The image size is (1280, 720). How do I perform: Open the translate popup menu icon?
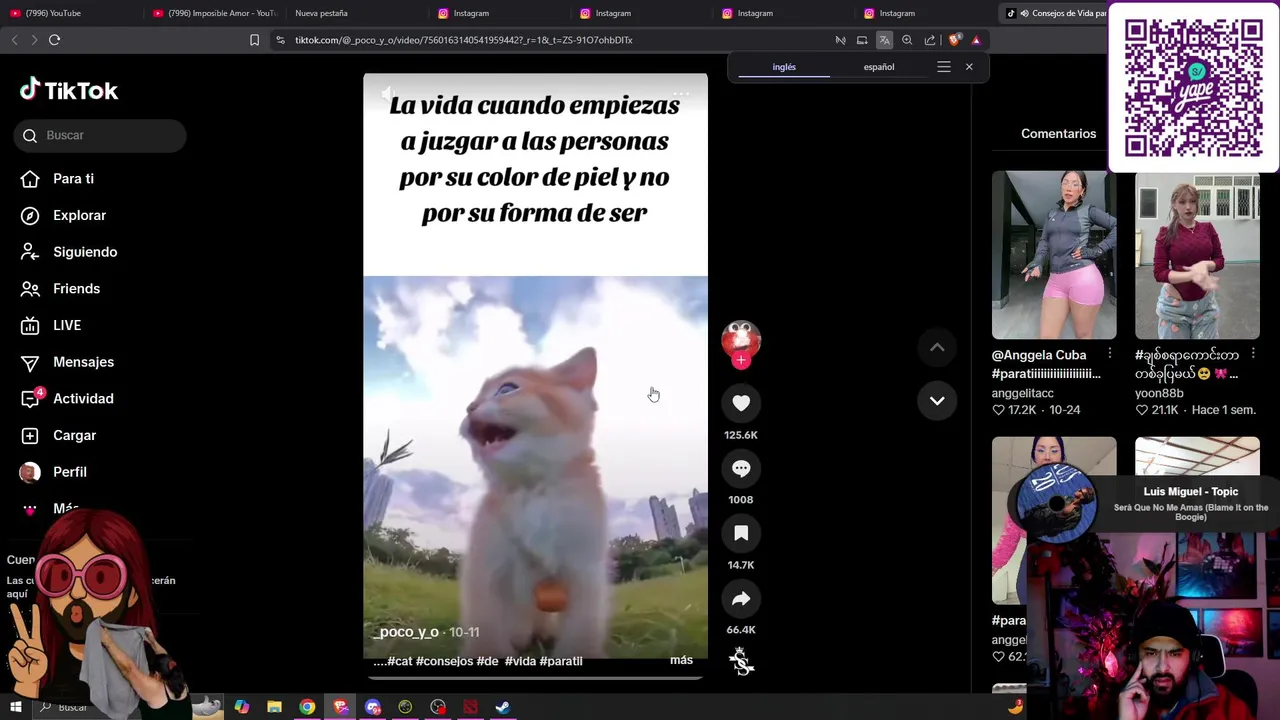[x=943, y=67]
